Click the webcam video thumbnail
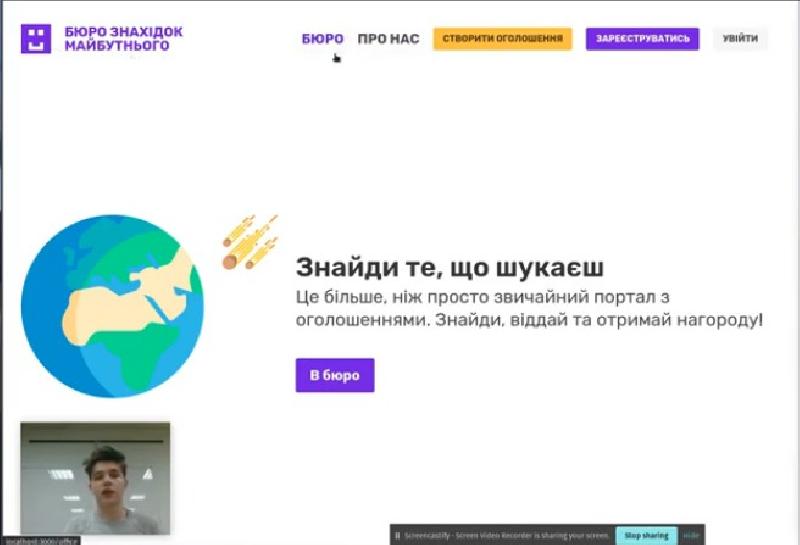The width and height of the screenshot is (800, 545). (95, 477)
